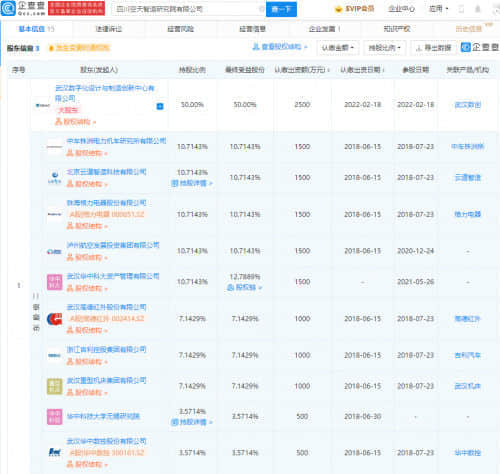Sort by 认缴出资日期 column header
This screenshot has width=500, height=474.
362,70
